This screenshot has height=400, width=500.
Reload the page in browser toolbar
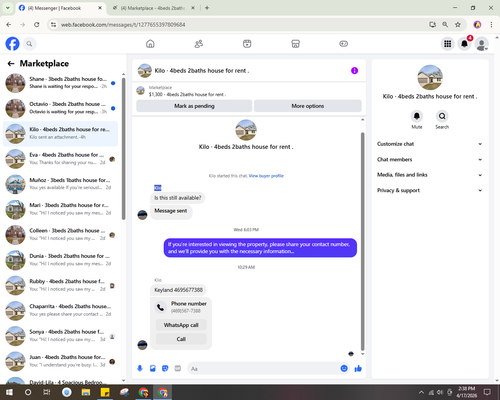[x=37, y=24]
